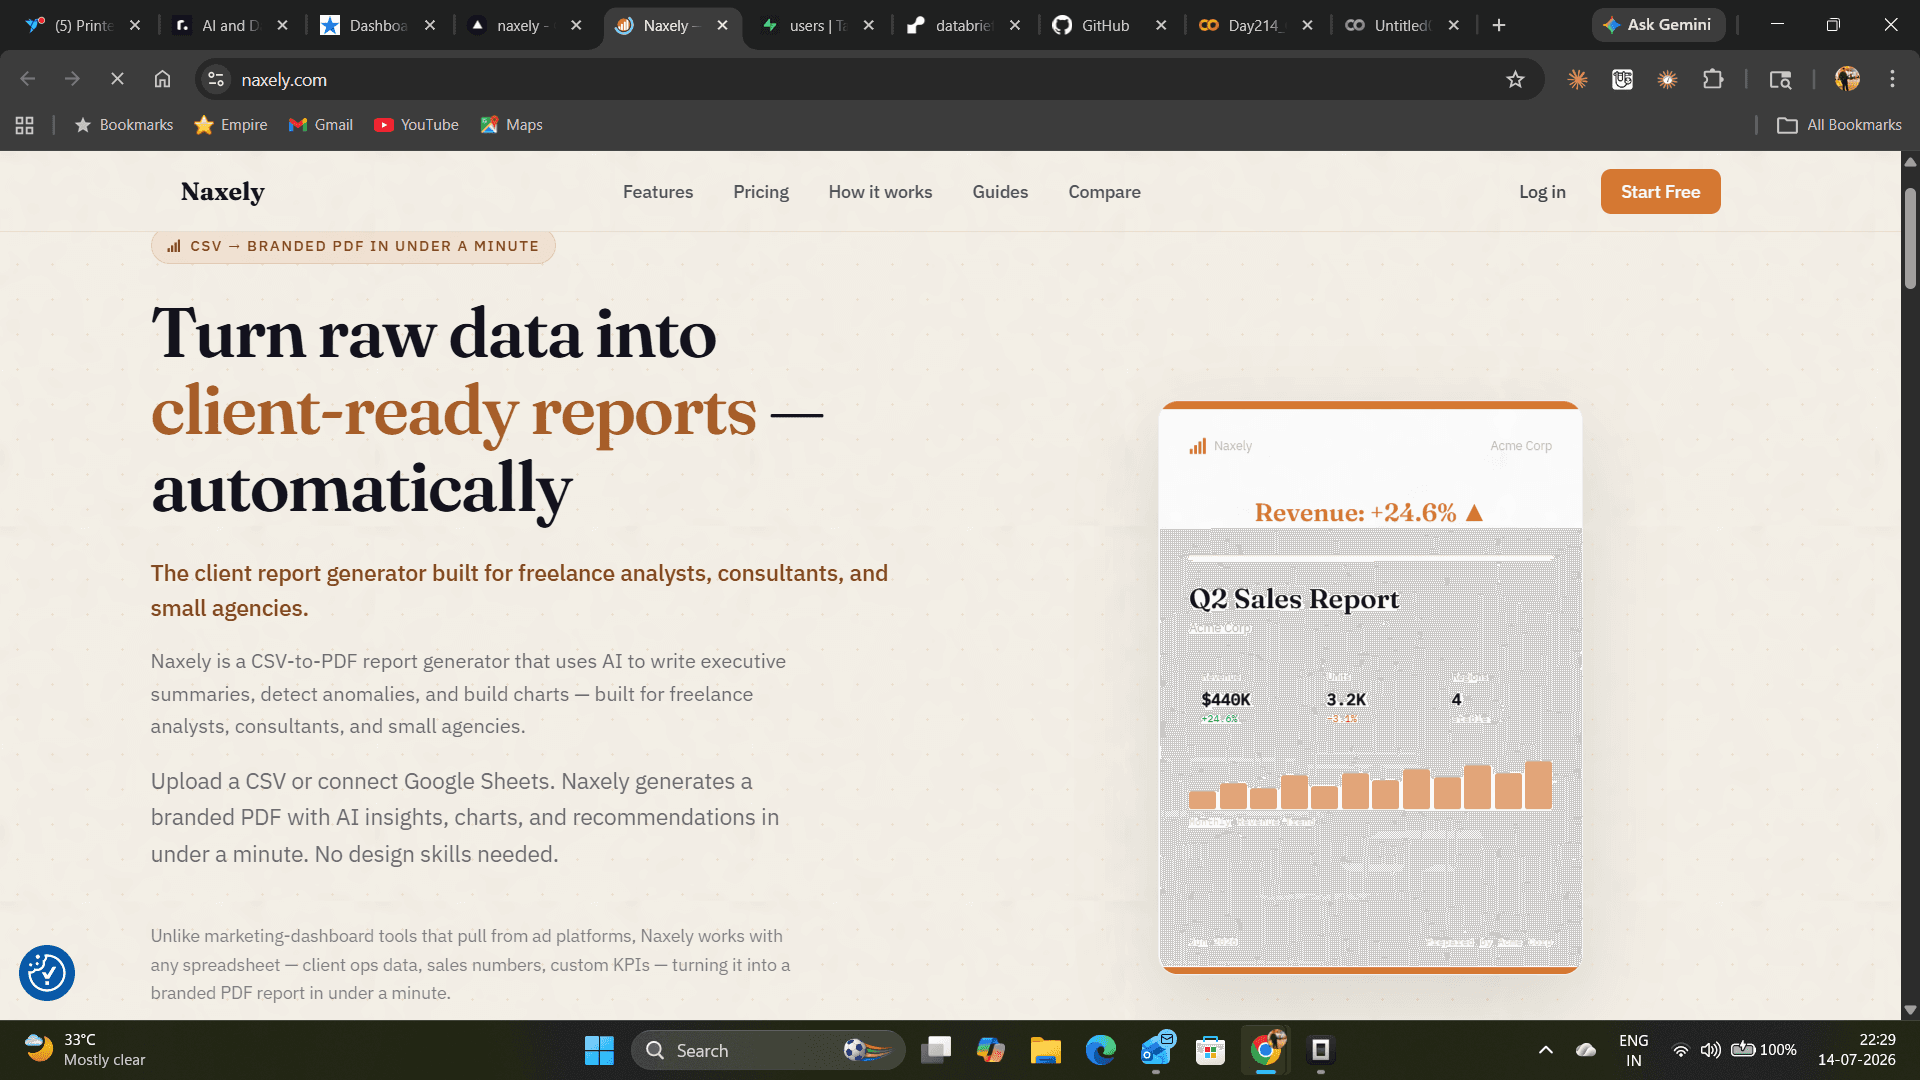Click the browser Home icon

click(162, 79)
